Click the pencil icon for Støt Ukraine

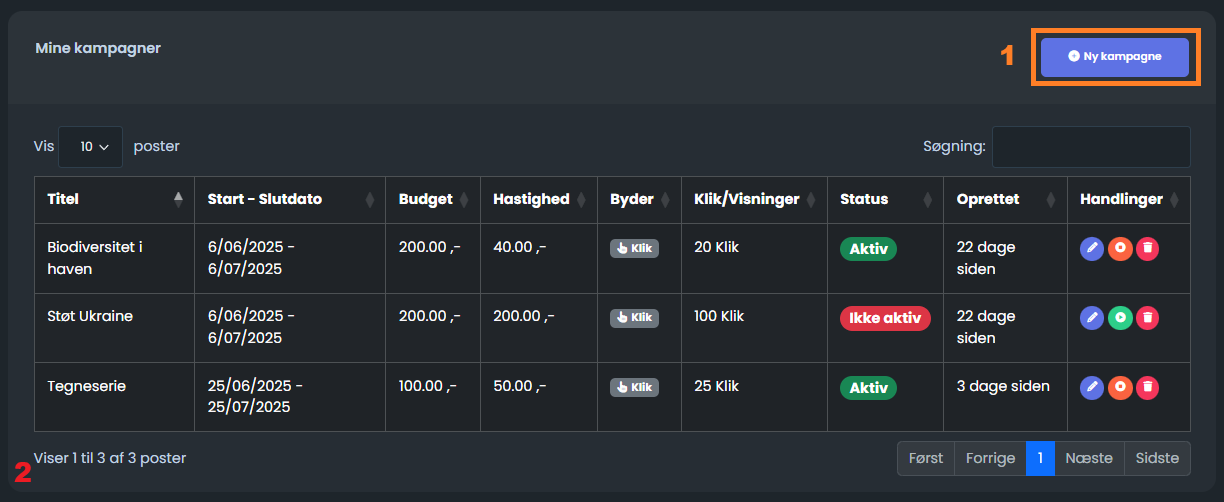(x=1093, y=318)
